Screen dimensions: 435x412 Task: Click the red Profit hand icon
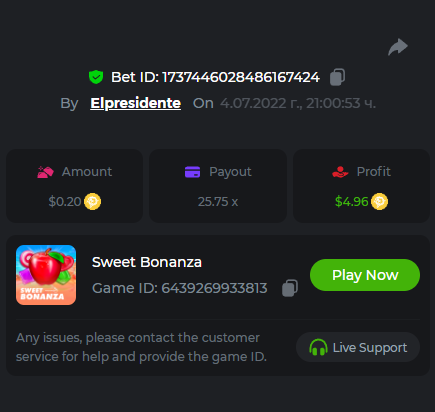pyautogui.click(x=340, y=172)
